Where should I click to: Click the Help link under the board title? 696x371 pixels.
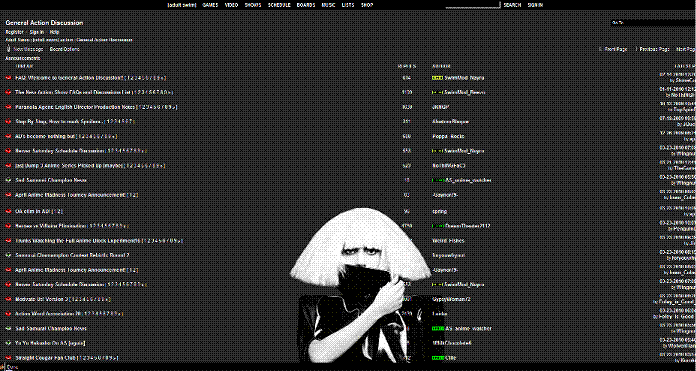[x=54, y=32]
